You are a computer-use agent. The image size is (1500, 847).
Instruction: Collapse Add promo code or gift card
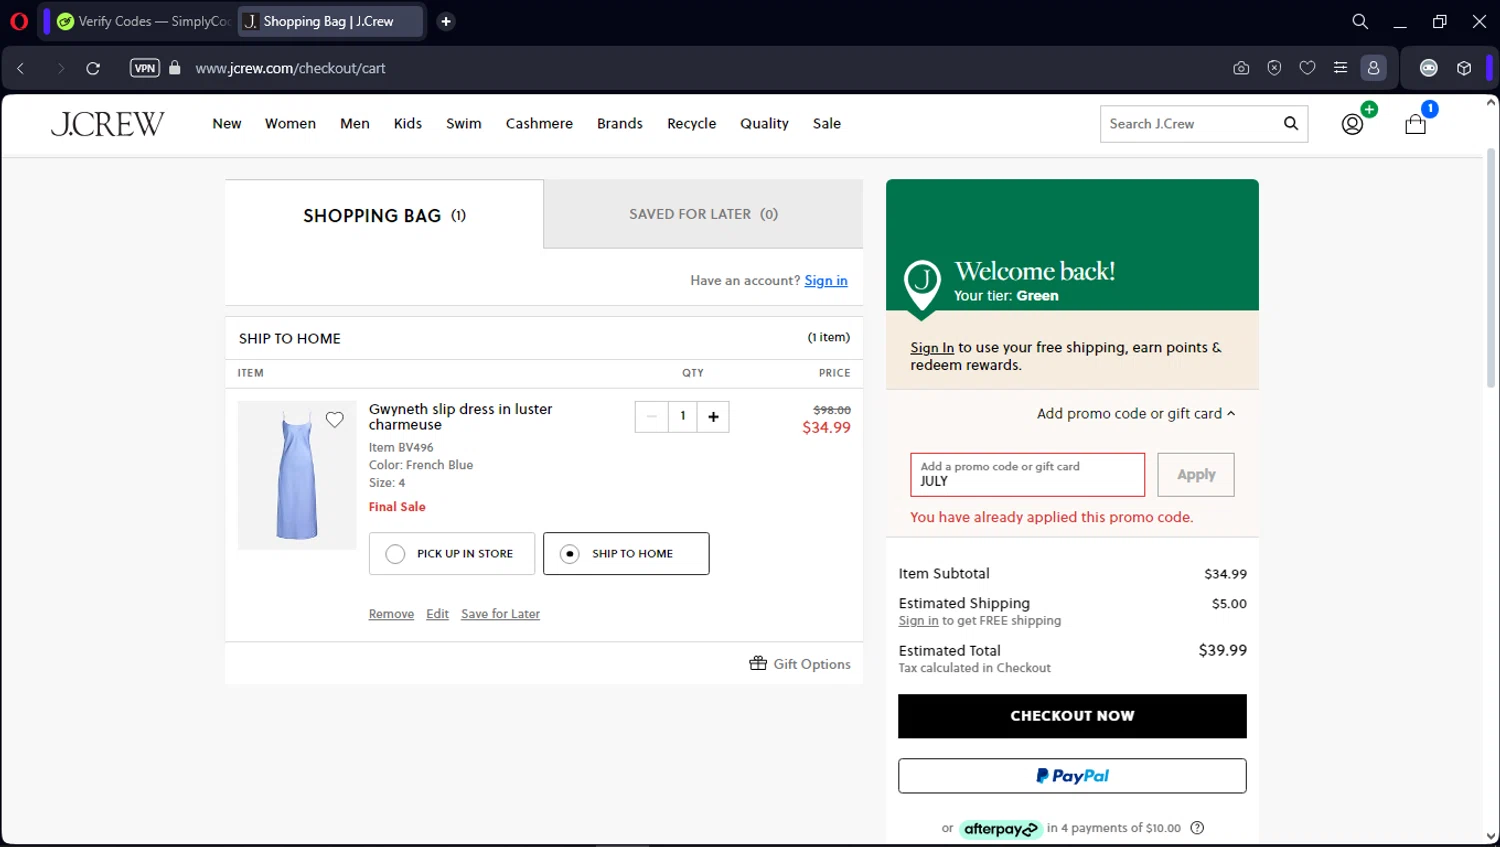click(x=1136, y=414)
